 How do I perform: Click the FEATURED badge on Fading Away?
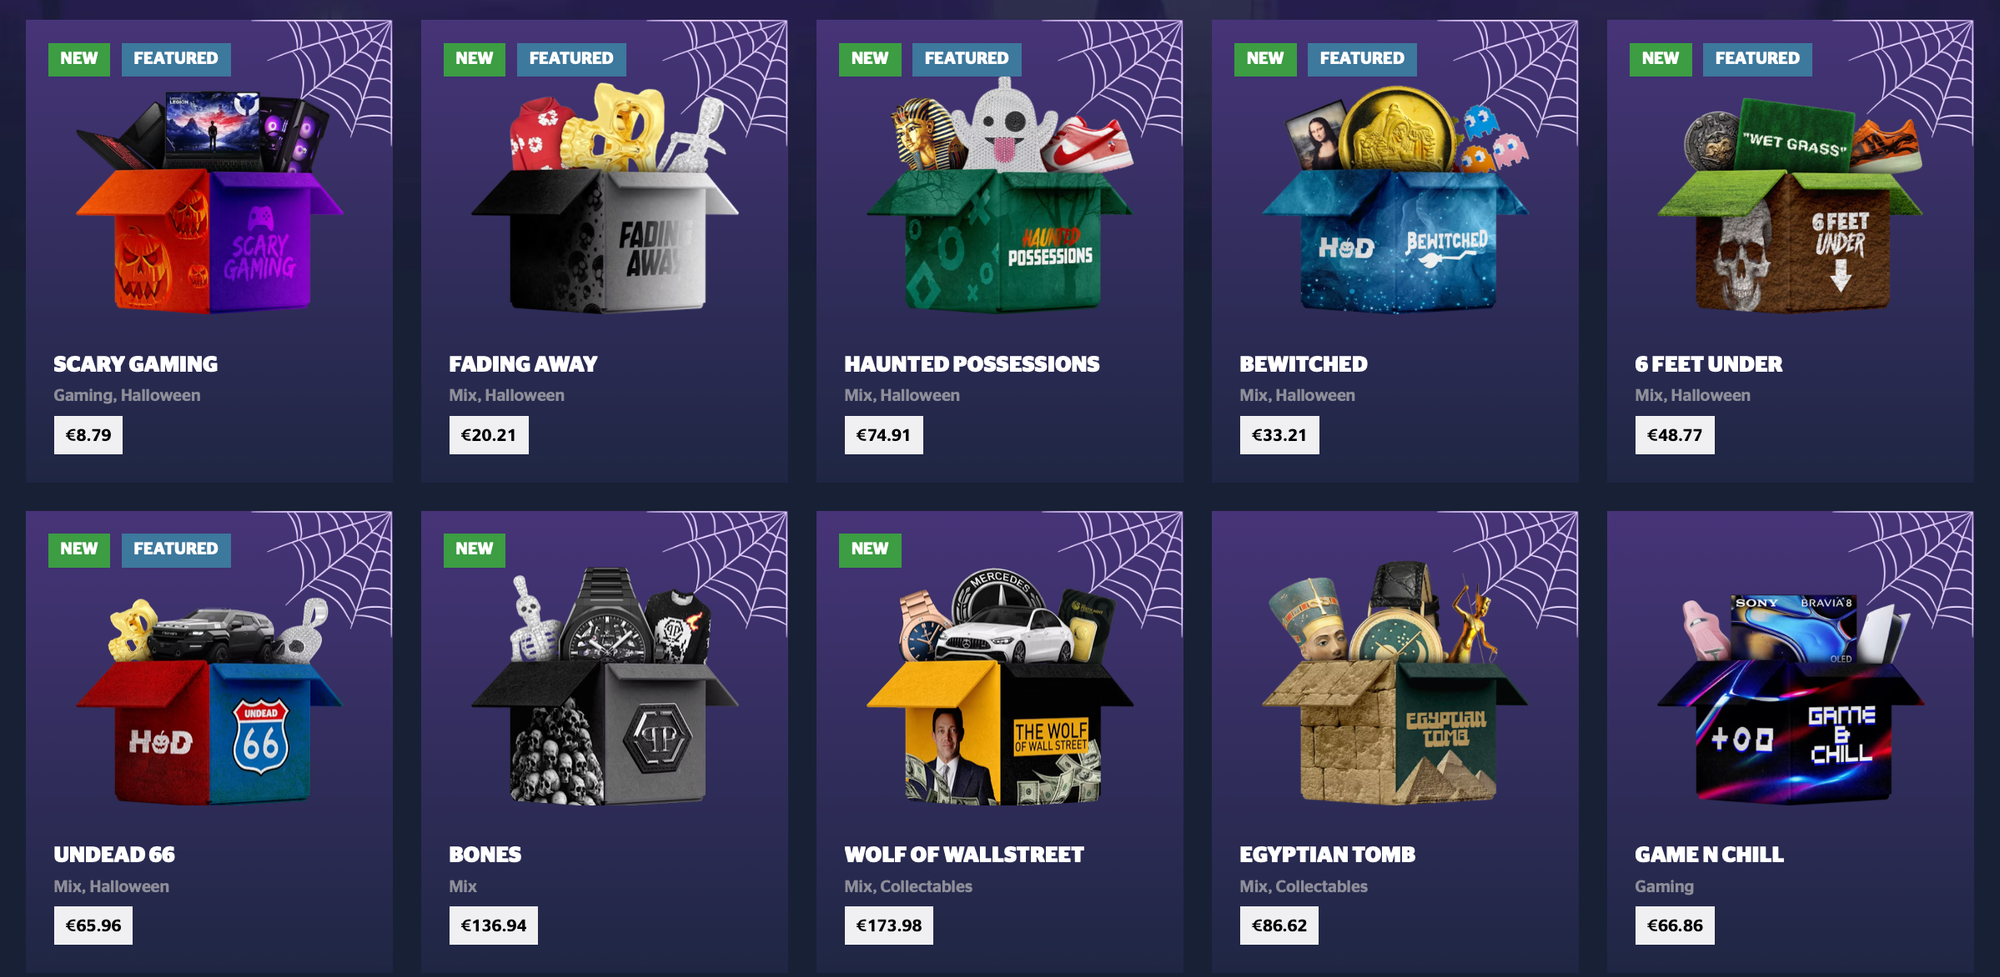(x=571, y=58)
